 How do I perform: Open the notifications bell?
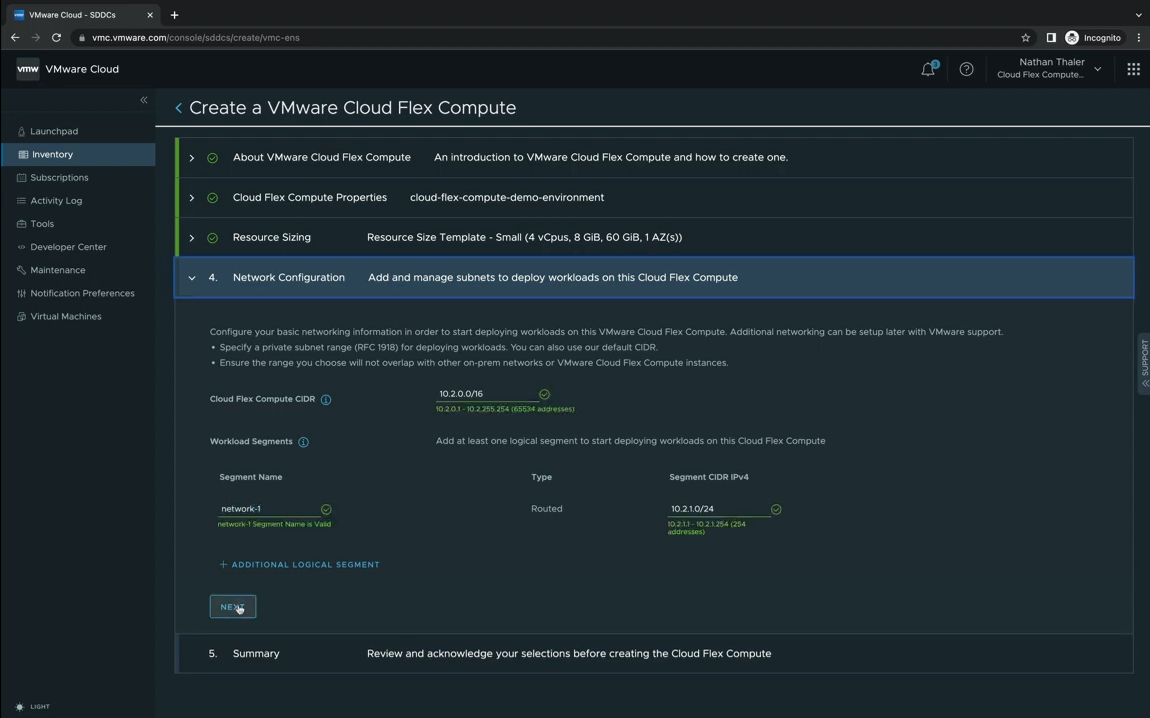(928, 69)
